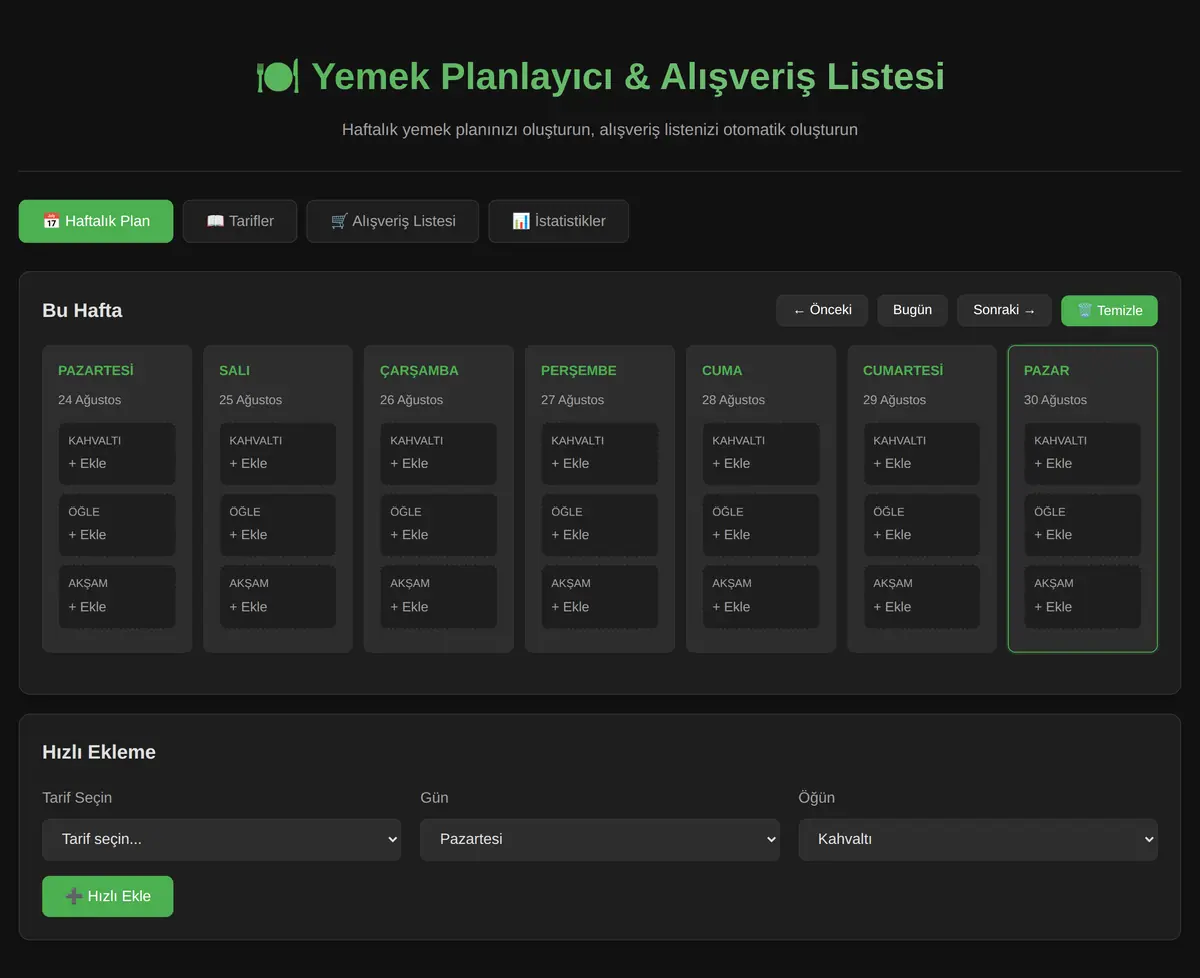Click the plate and cutlery icon in title
Image resolution: width=1200 pixels, height=978 pixels.
[x=277, y=76]
